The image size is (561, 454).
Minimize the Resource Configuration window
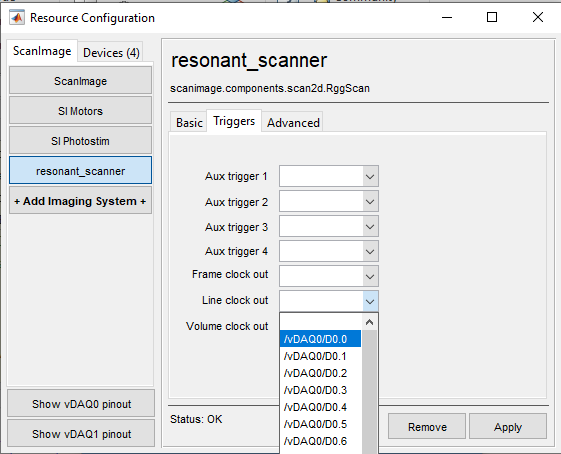coord(447,17)
